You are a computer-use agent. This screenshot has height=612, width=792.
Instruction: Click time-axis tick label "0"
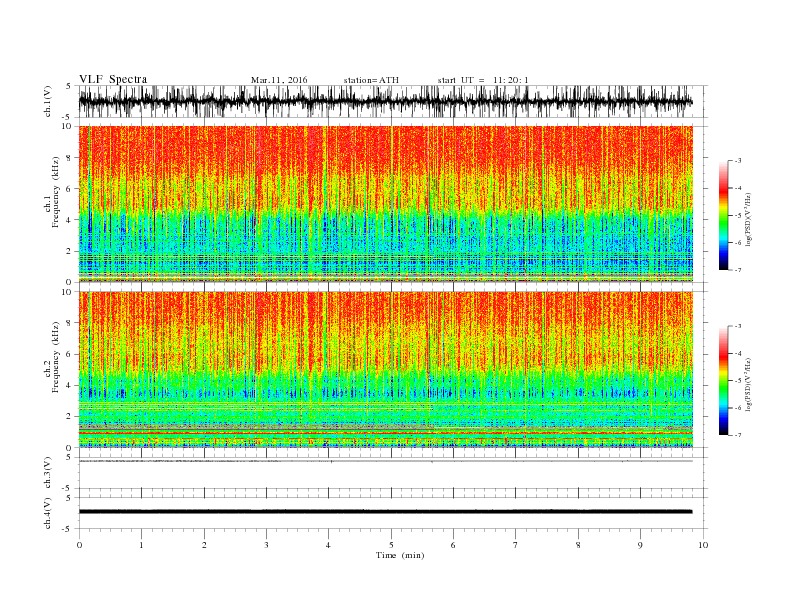click(x=79, y=545)
